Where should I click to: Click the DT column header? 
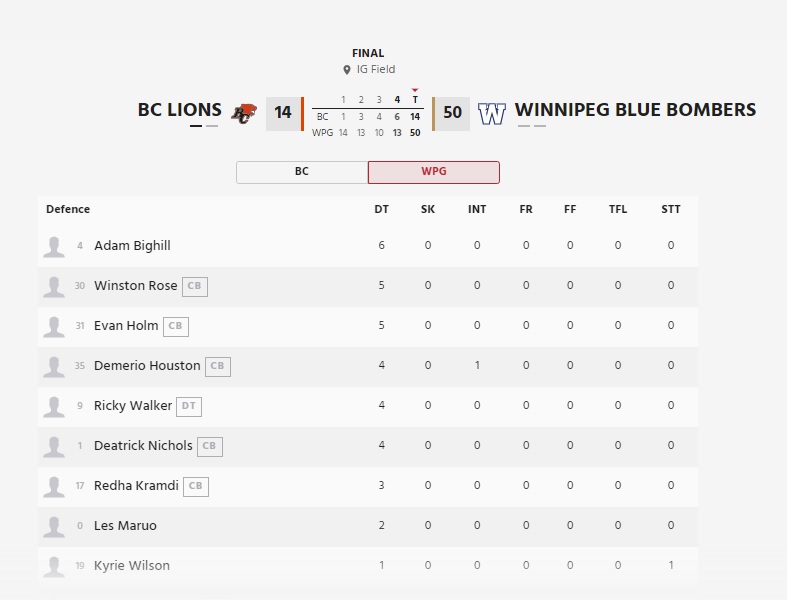(381, 210)
